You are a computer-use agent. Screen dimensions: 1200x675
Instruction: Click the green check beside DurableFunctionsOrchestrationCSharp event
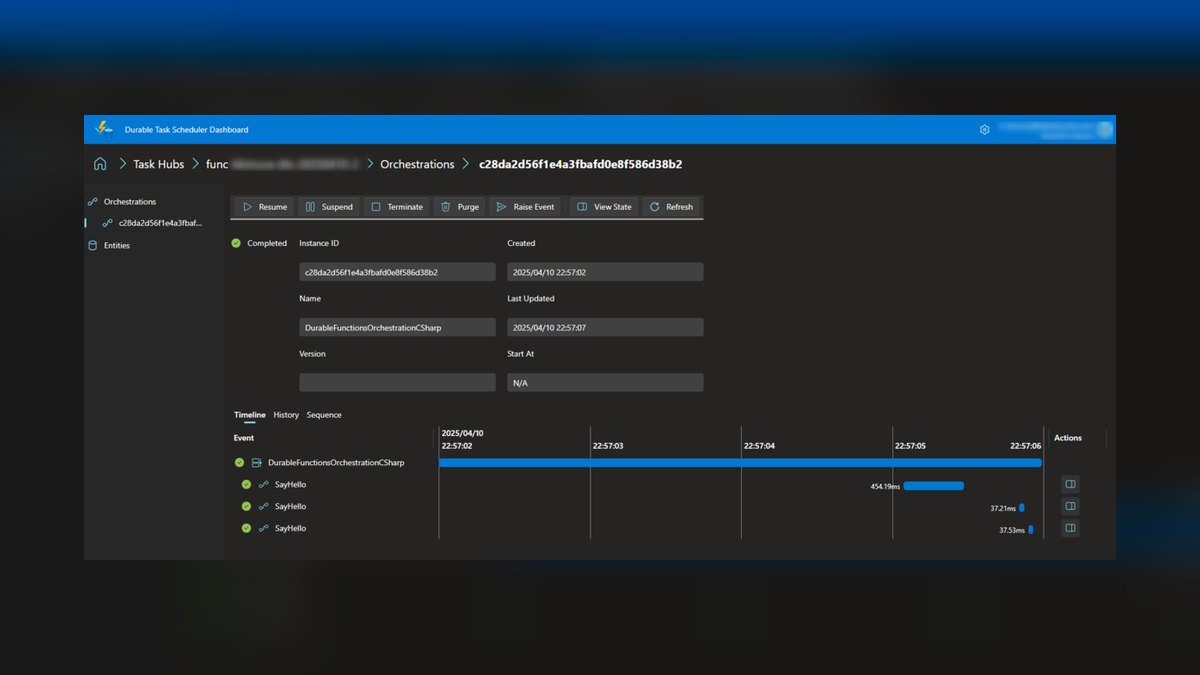tap(239, 463)
